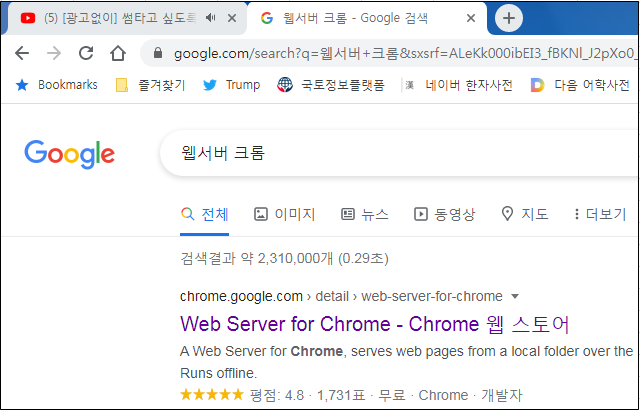
Task: Close the Google search tab
Action: click(471, 18)
